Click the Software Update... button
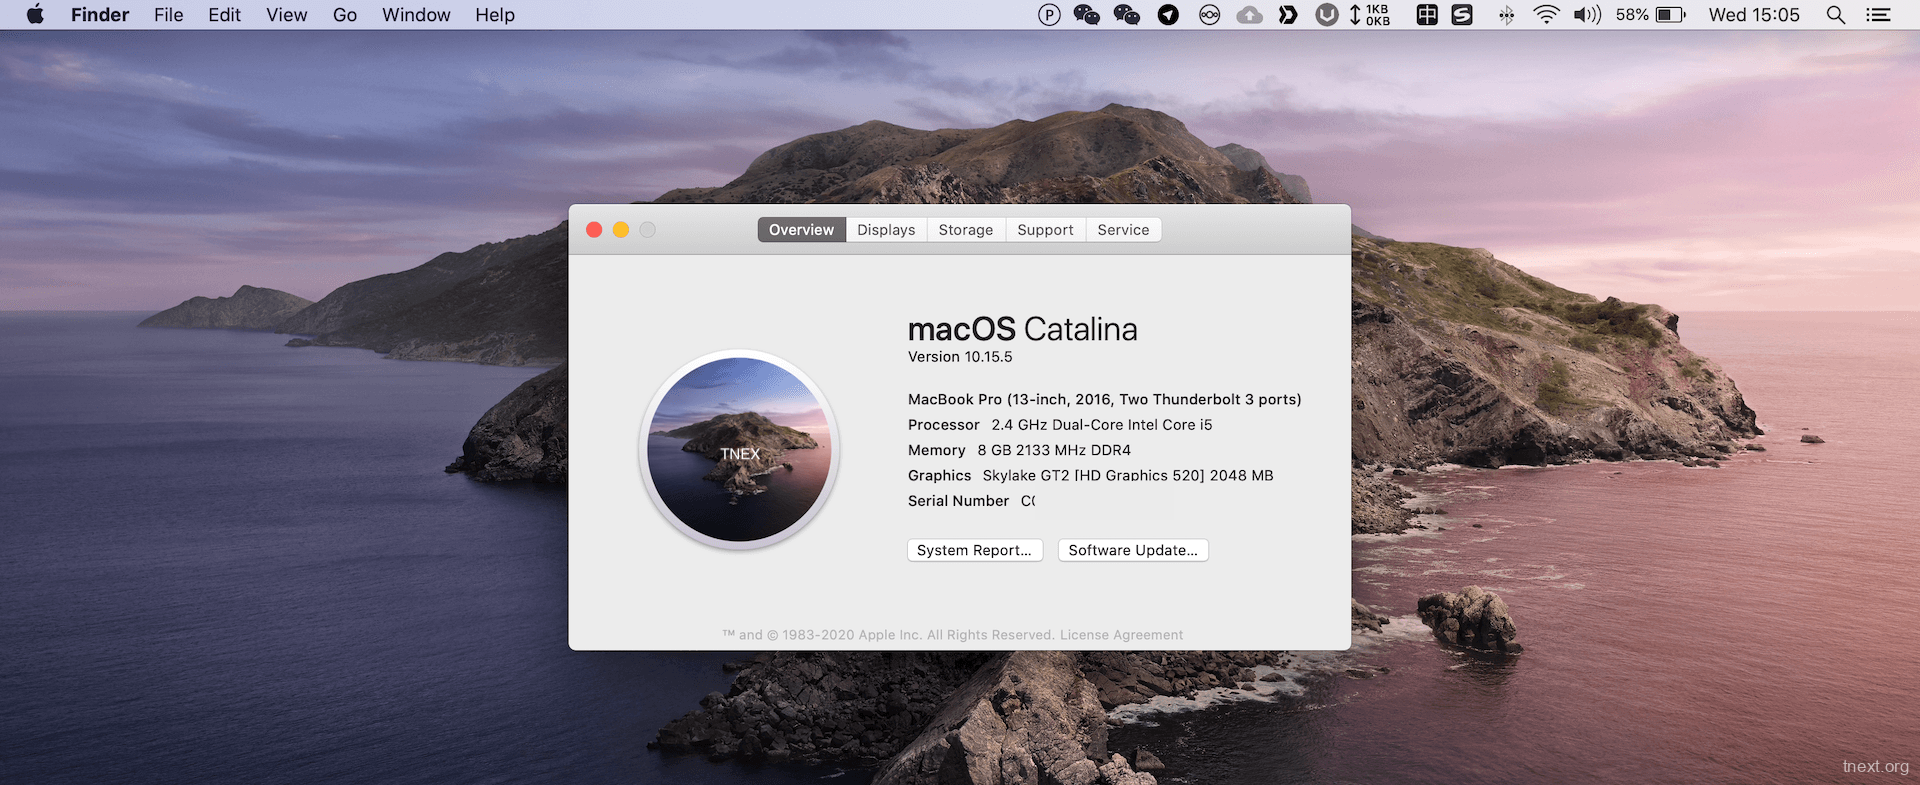Screen dimensions: 1920x785 coord(1133,550)
